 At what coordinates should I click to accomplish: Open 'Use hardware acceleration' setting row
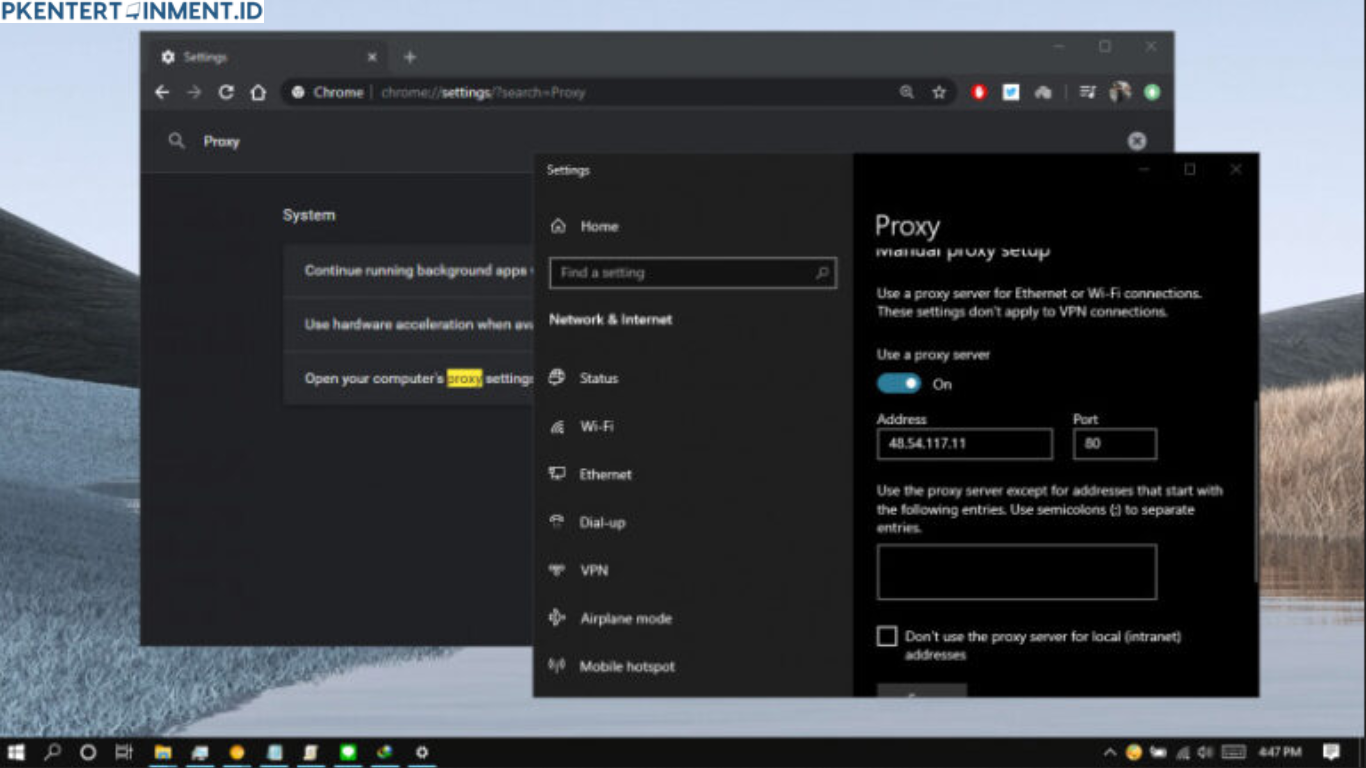[x=409, y=324]
